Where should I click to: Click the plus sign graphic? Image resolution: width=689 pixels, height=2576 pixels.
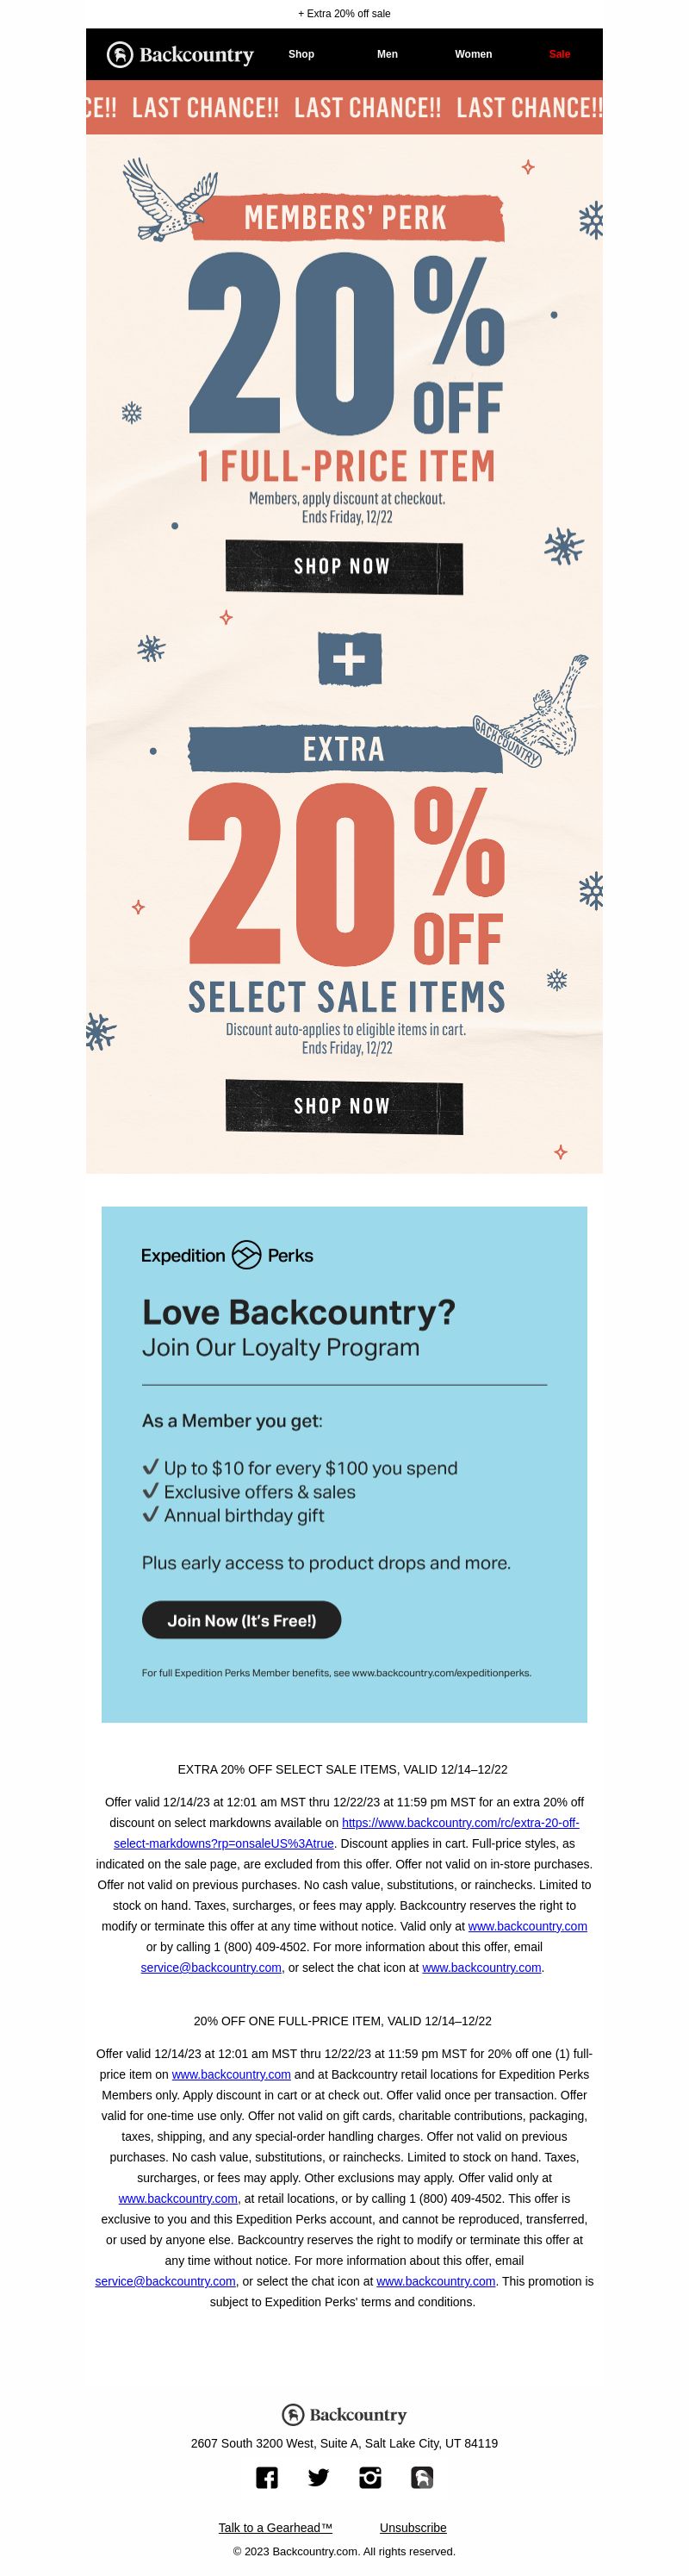(x=349, y=659)
